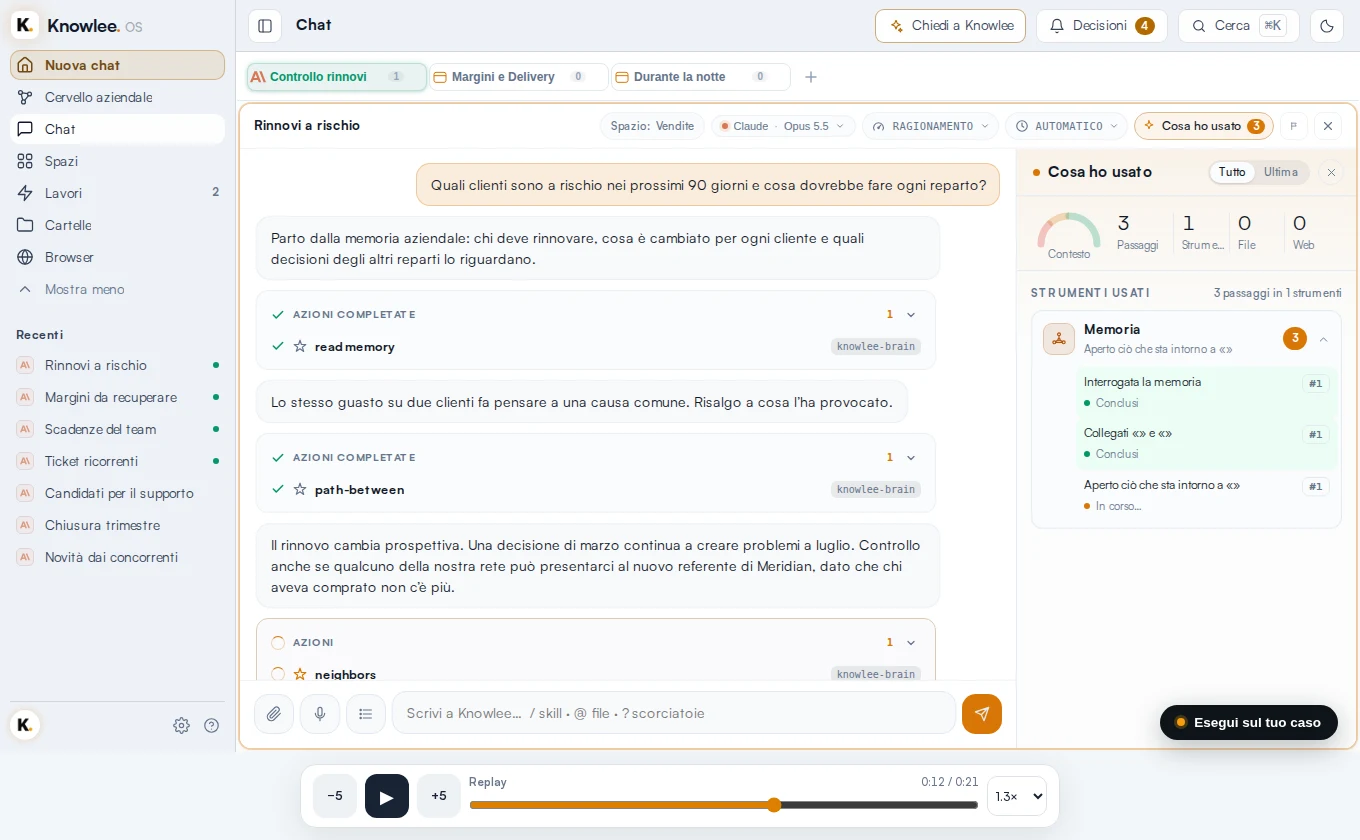Send message with orange arrow button
1360x840 pixels.
click(982, 714)
